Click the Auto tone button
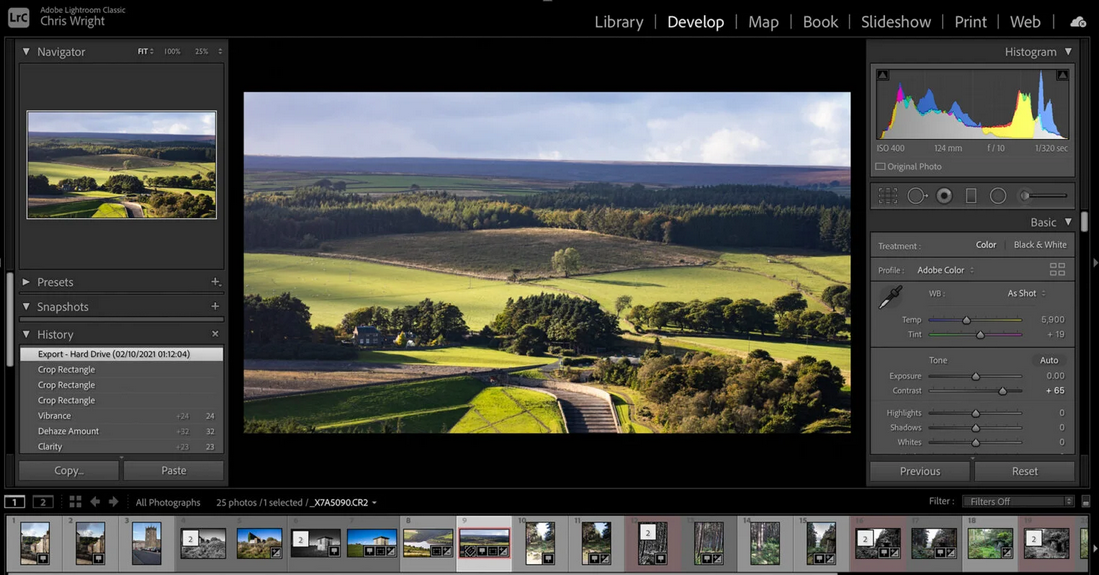 click(1049, 360)
